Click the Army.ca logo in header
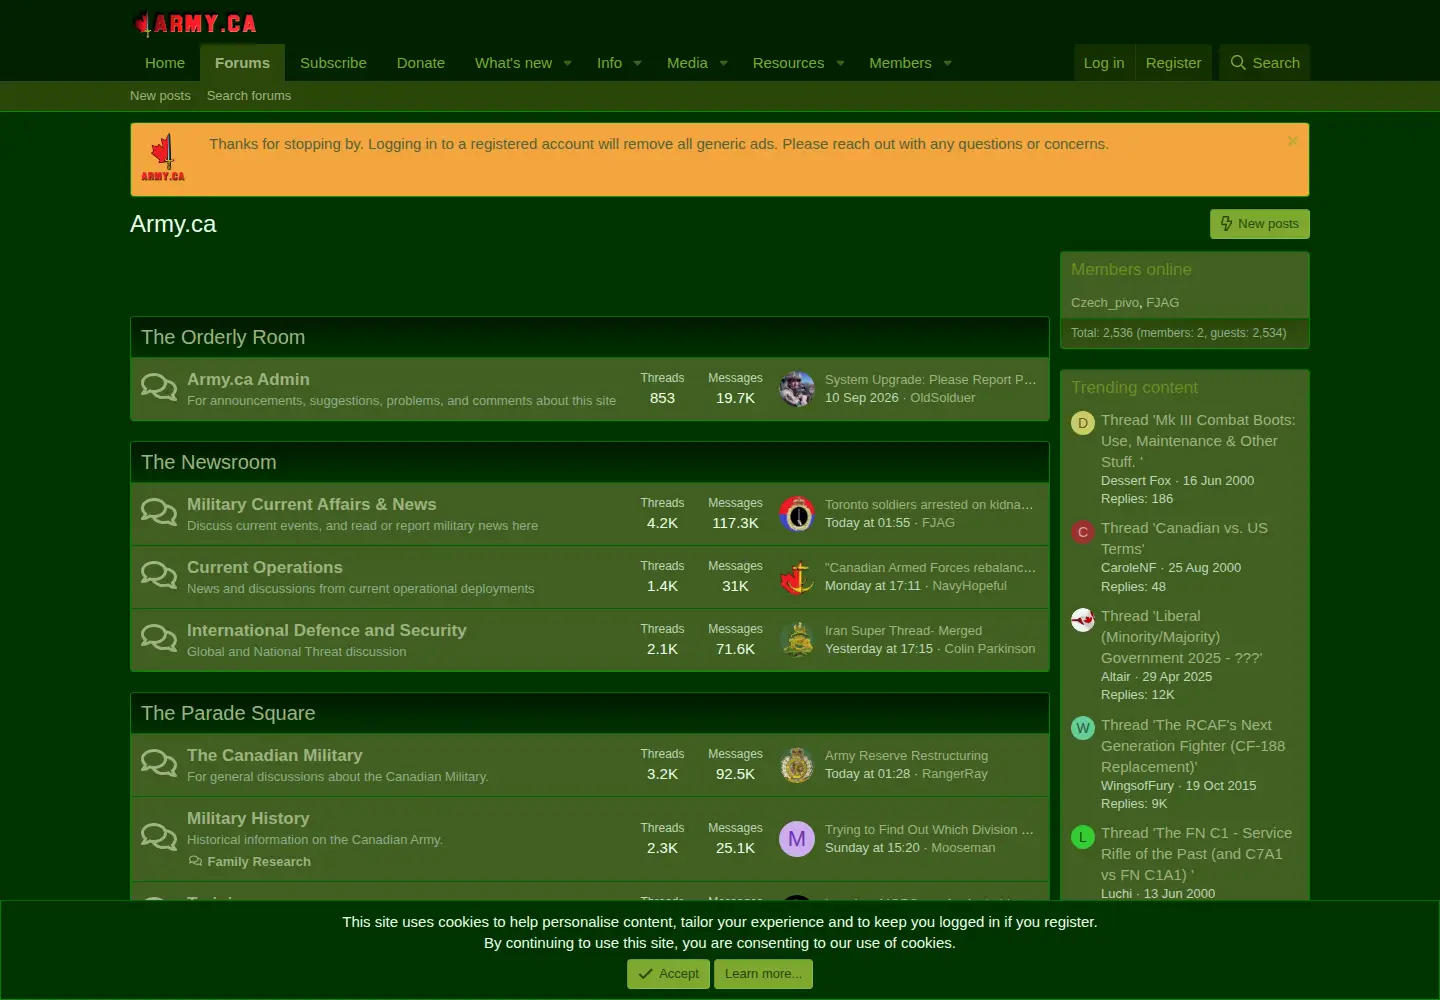 pyautogui.click(x=195, y=23)
